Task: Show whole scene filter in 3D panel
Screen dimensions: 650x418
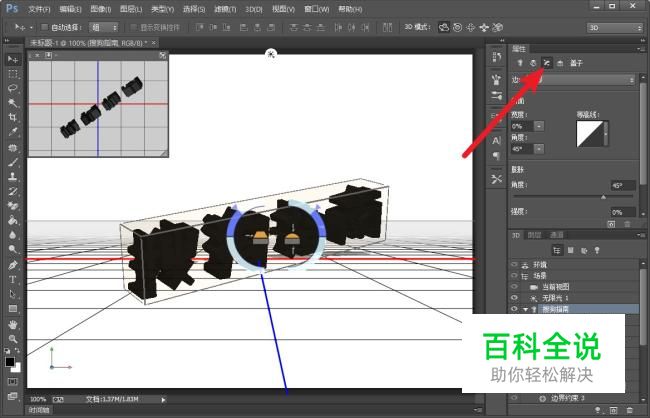Action: click(x=557, y=250)
